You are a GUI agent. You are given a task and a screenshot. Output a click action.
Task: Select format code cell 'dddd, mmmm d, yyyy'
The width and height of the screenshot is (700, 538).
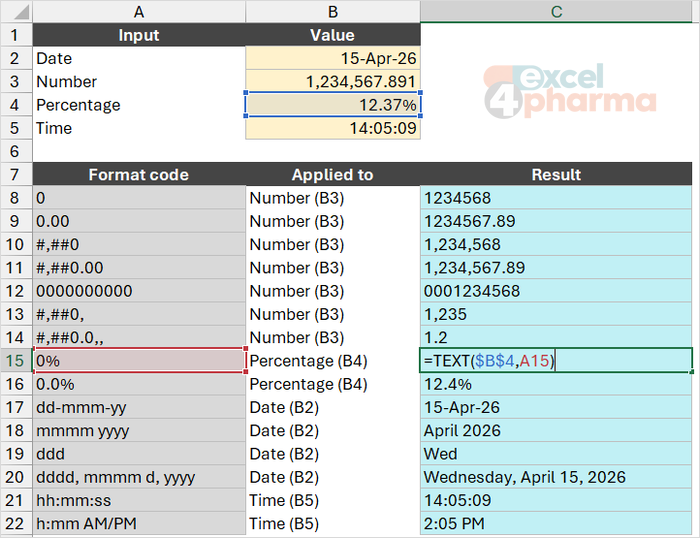[x=139, y=477]
